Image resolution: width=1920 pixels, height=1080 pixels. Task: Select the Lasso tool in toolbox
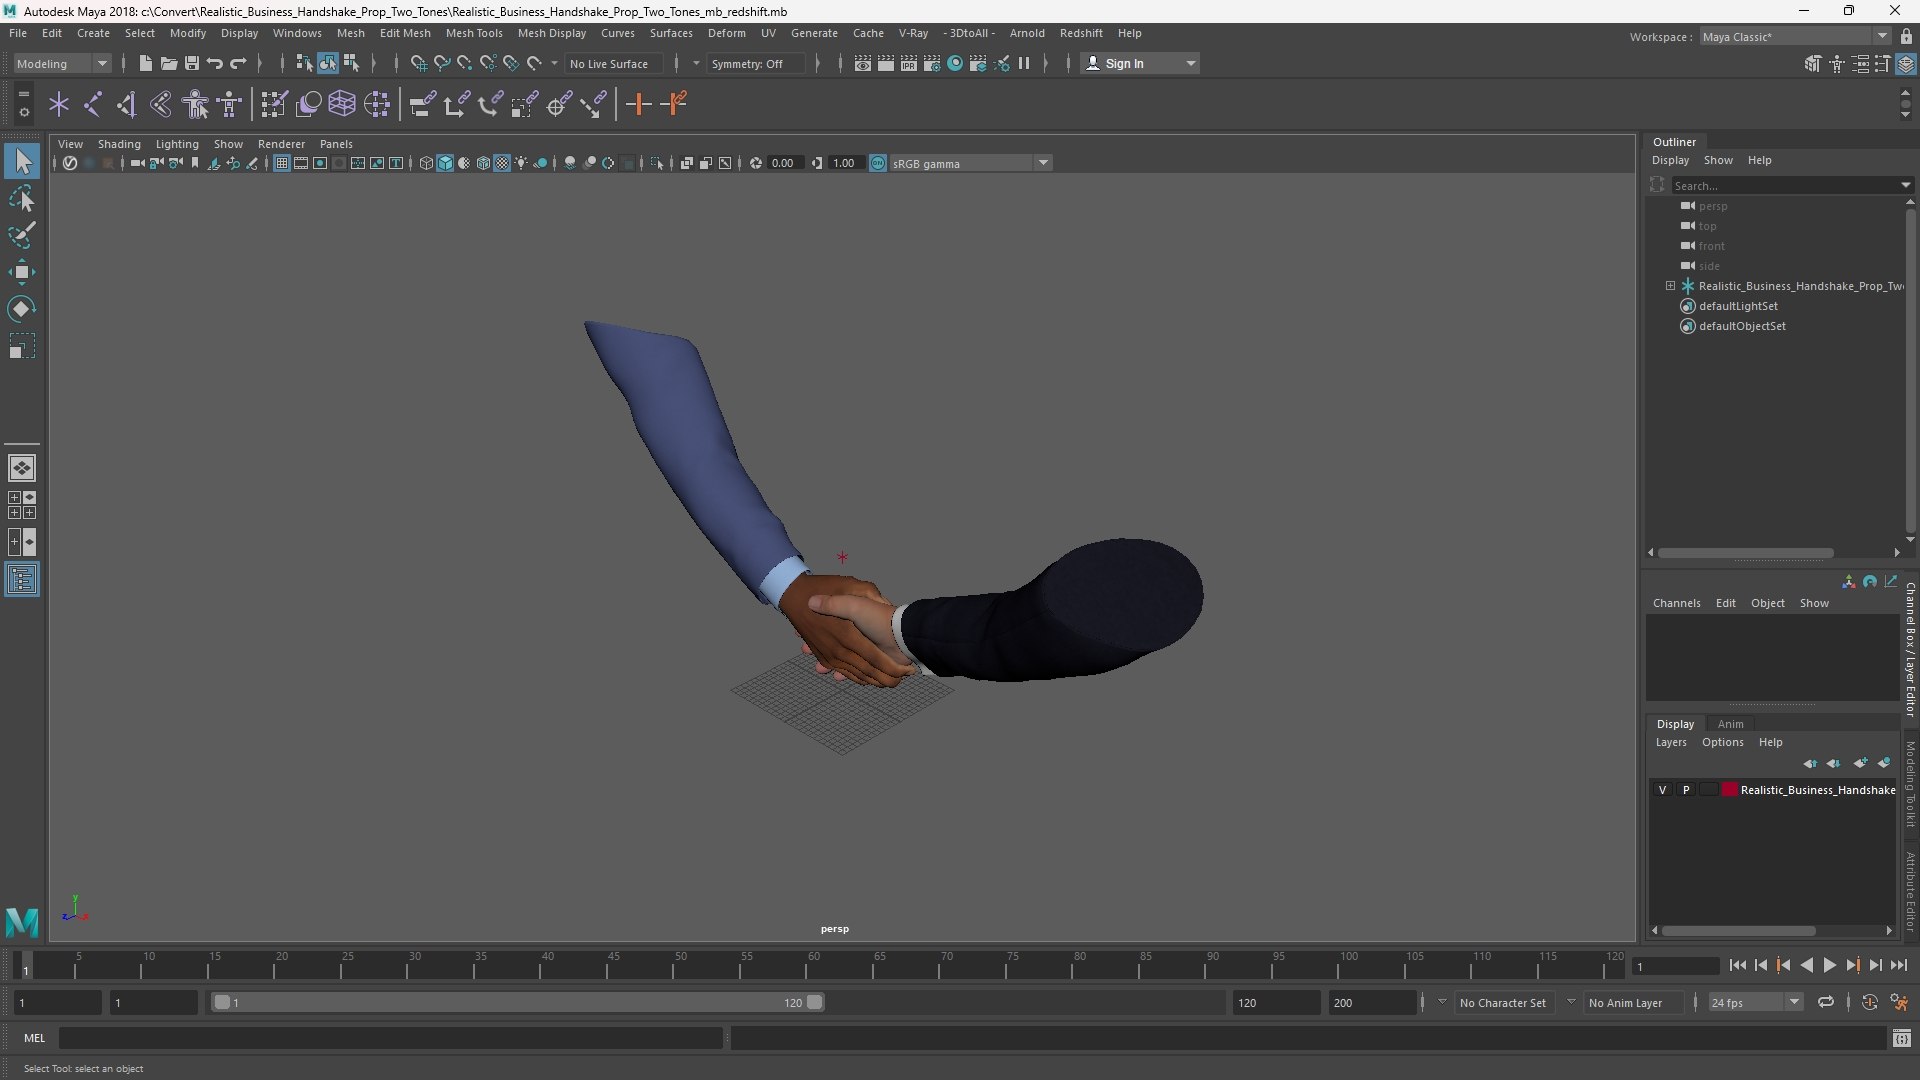22,199
